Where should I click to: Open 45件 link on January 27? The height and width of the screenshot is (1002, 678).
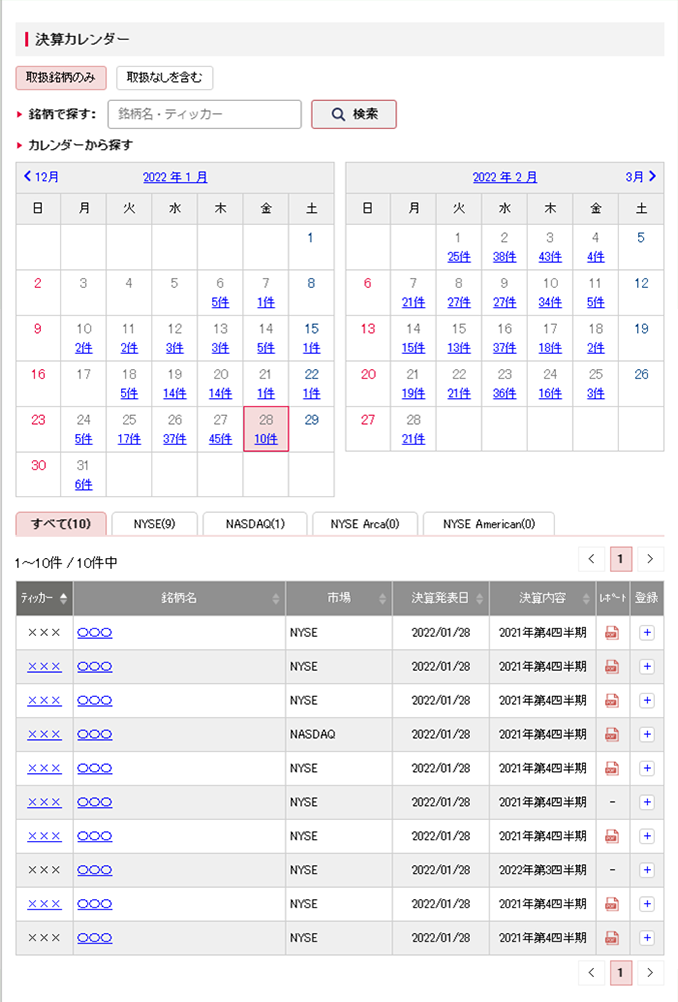coord(219,438)
